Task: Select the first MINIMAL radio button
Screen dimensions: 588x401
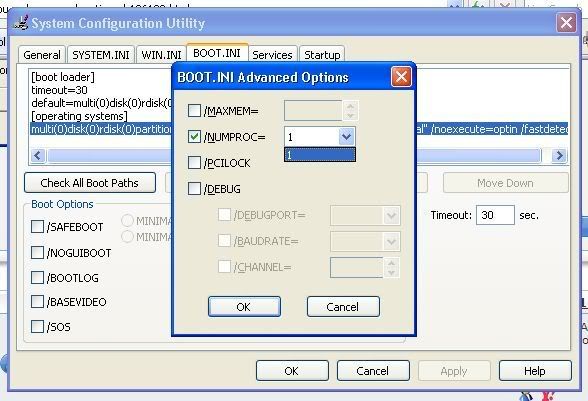Action: [128, 221]
